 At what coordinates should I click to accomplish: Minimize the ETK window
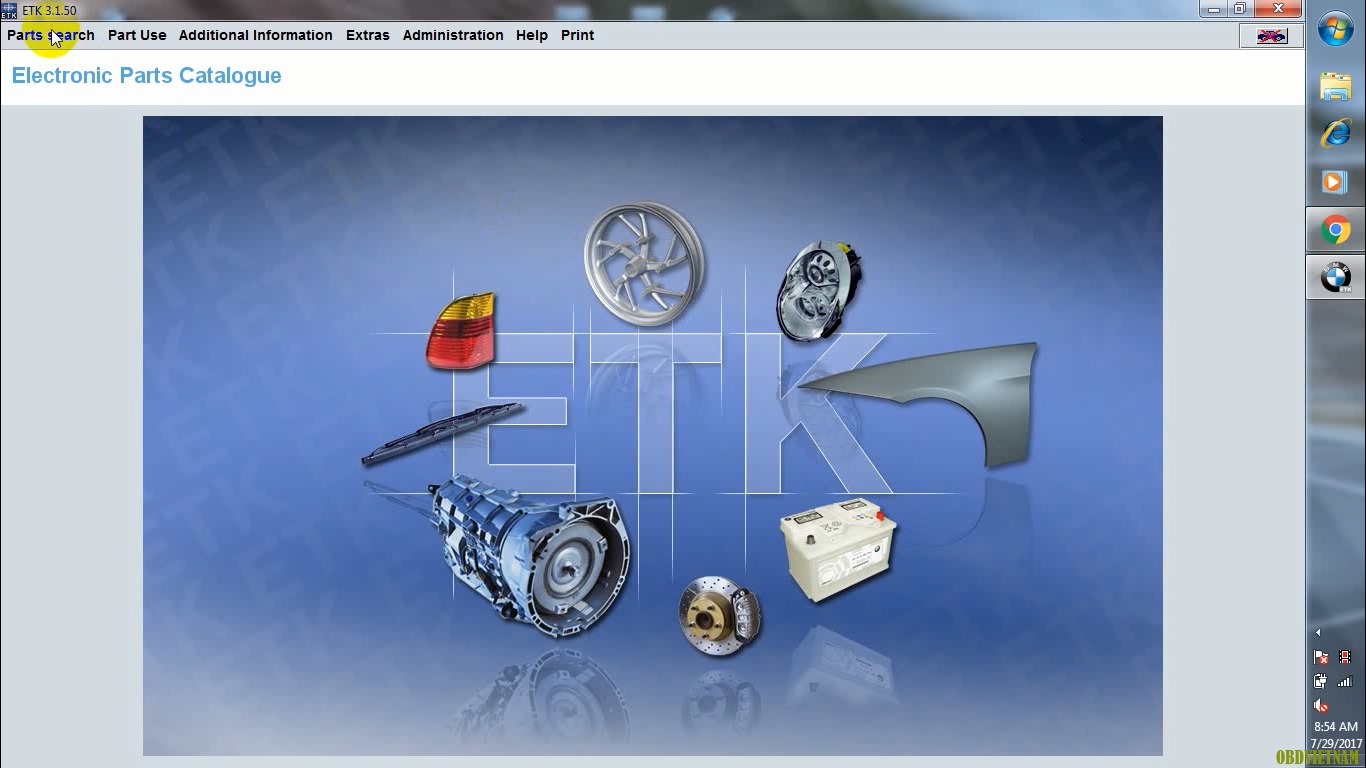pos(1214,9)
